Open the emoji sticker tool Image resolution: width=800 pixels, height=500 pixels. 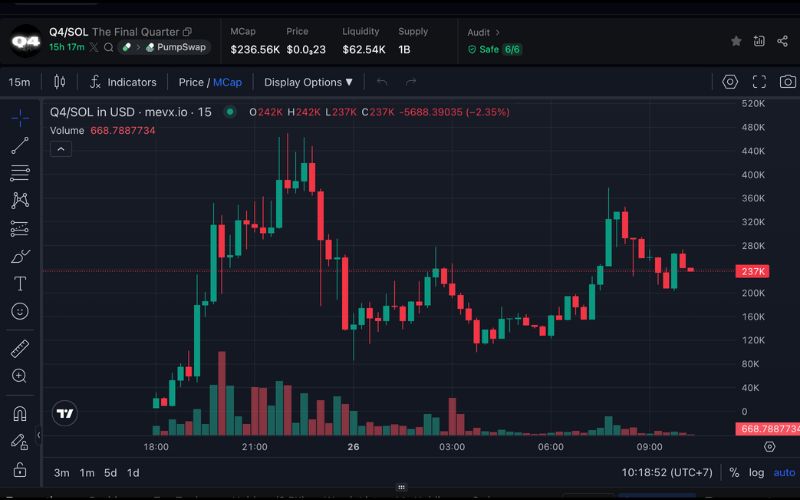19,311
